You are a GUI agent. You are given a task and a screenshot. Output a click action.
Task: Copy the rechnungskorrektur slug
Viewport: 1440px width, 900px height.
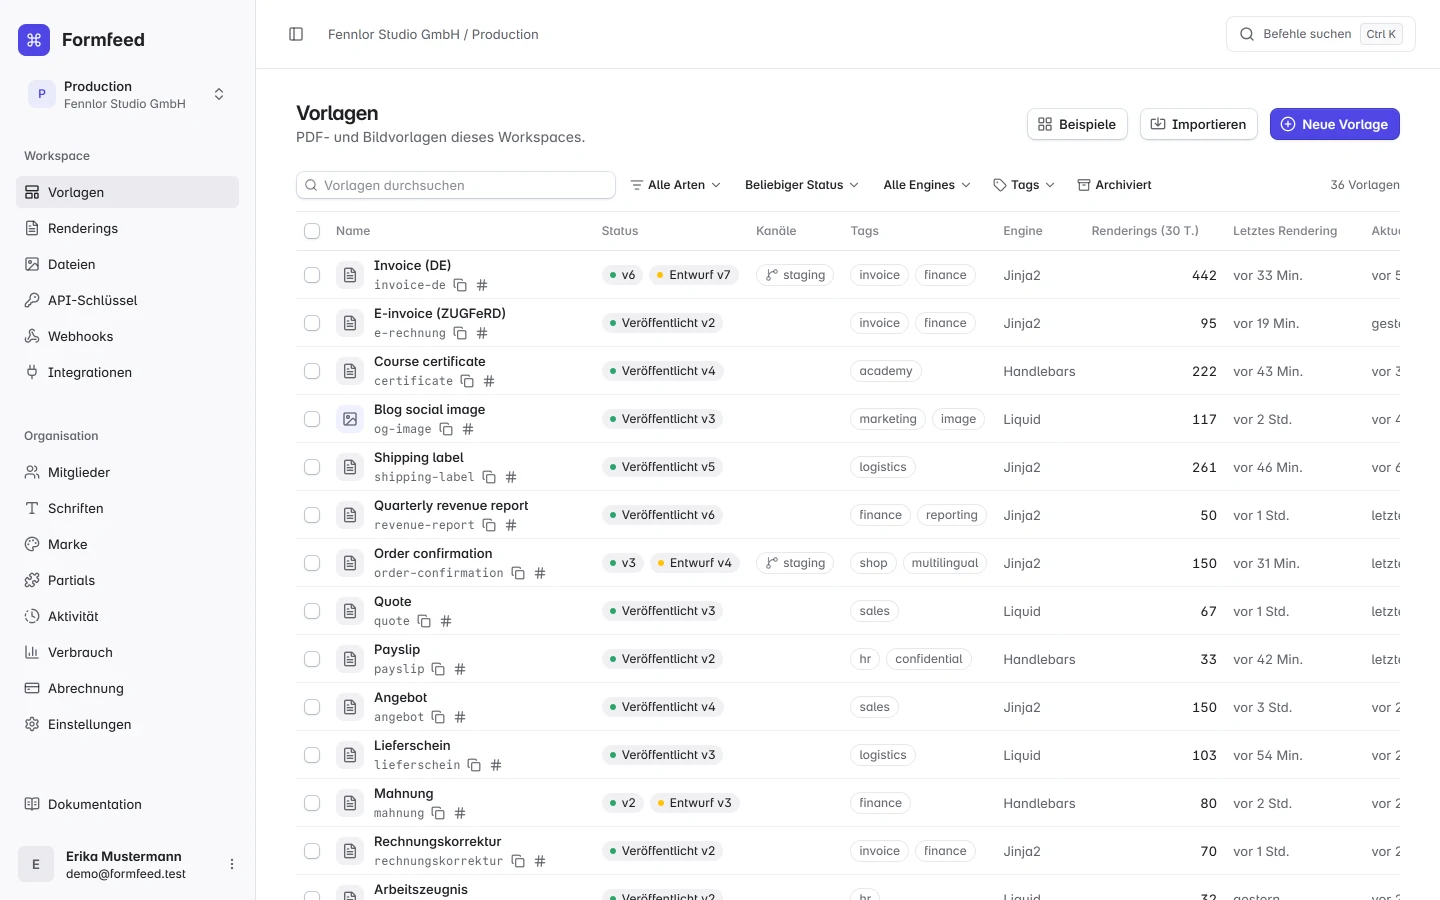[518, 861]
